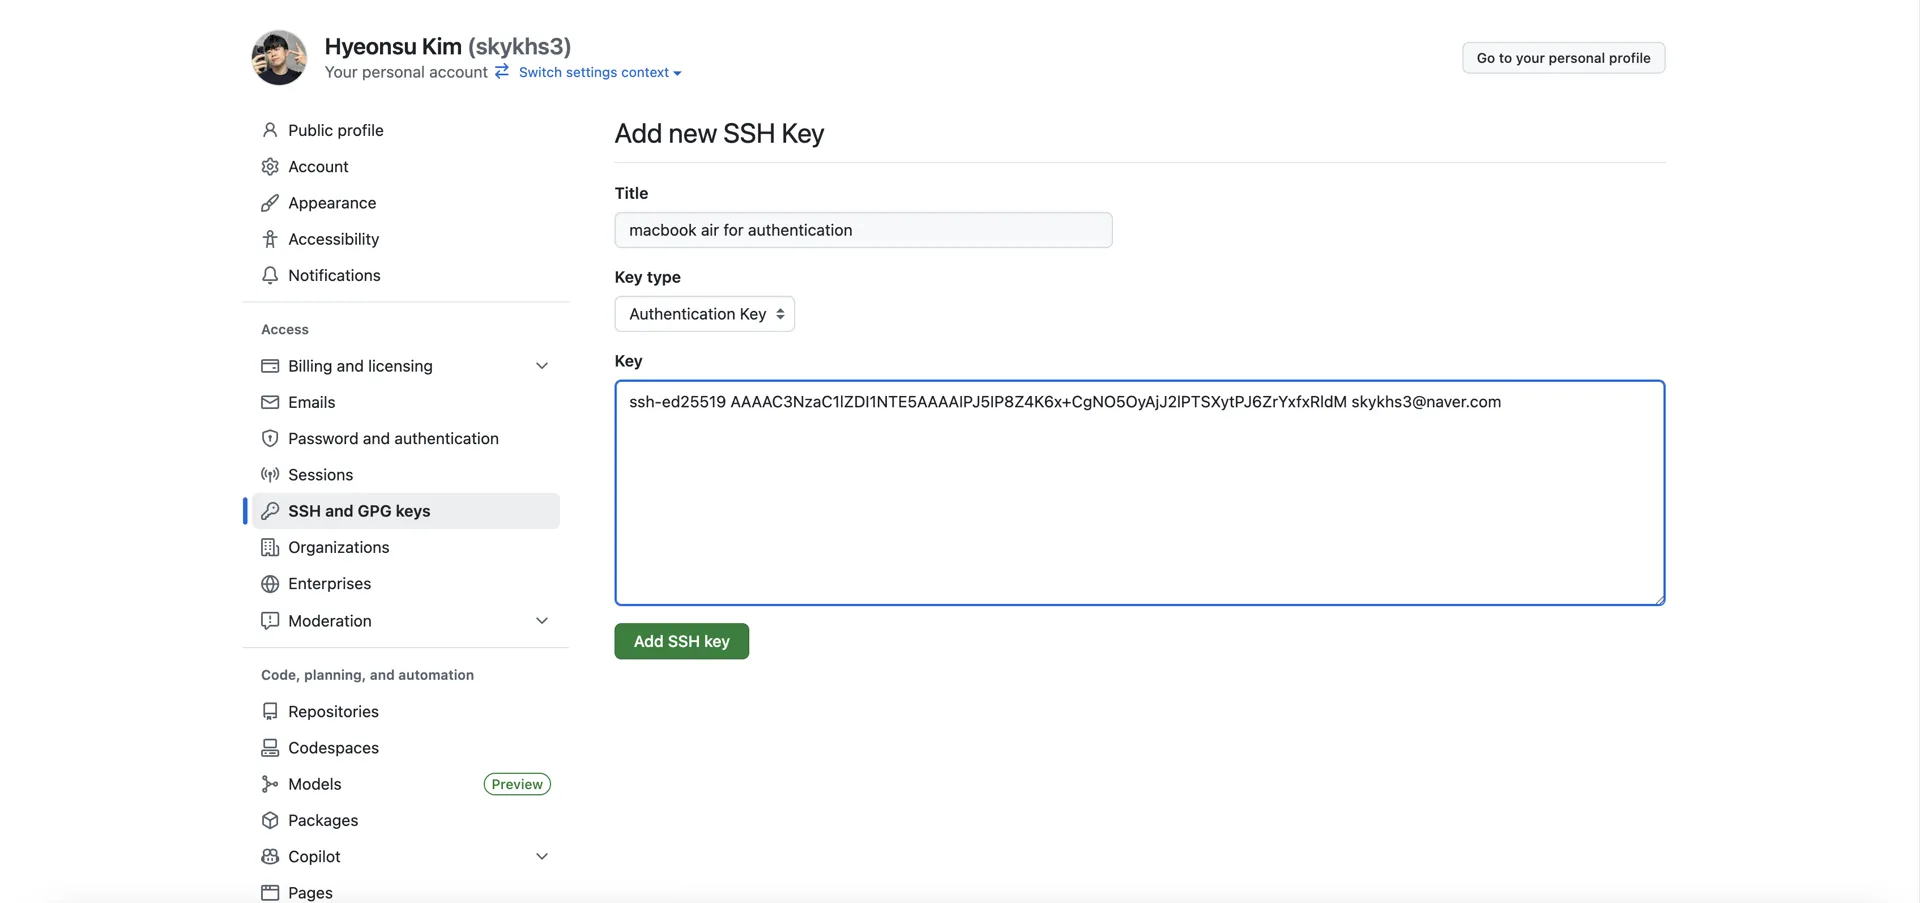
Task: Click the Add SSH key button
Action: [x=682, y=641]
